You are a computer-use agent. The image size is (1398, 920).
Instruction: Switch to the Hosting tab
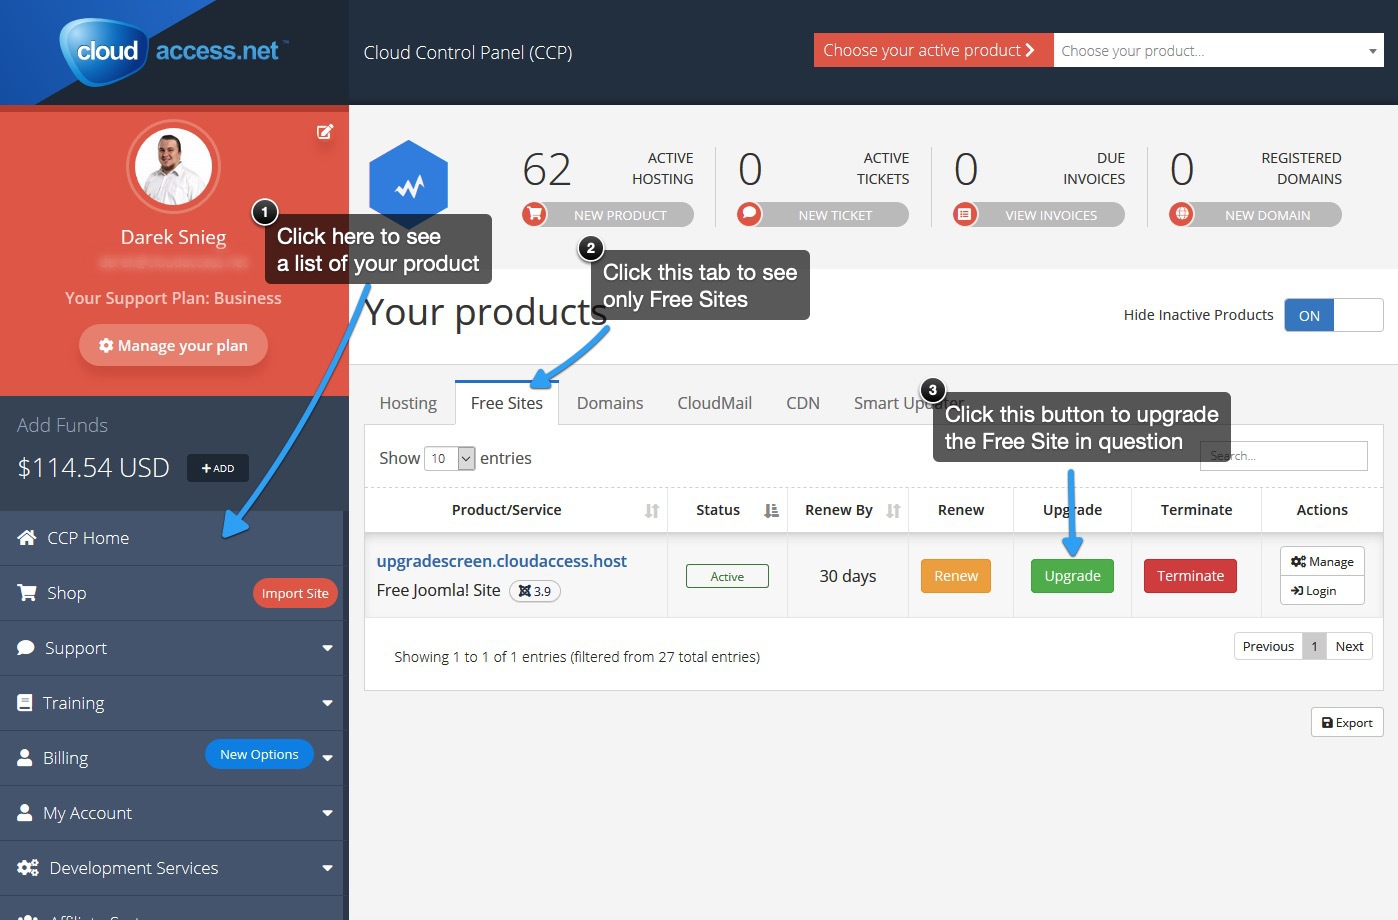(408, 403)
